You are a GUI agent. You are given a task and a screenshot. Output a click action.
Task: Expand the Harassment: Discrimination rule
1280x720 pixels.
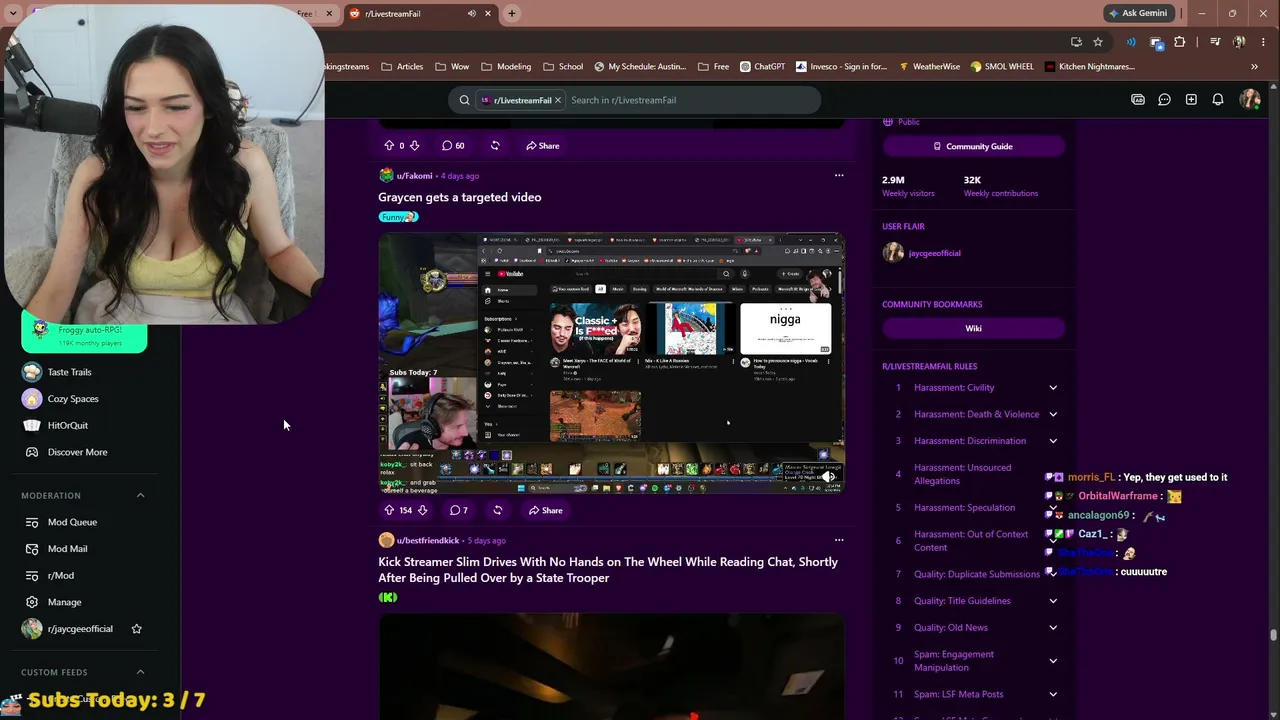point(1053,441)
